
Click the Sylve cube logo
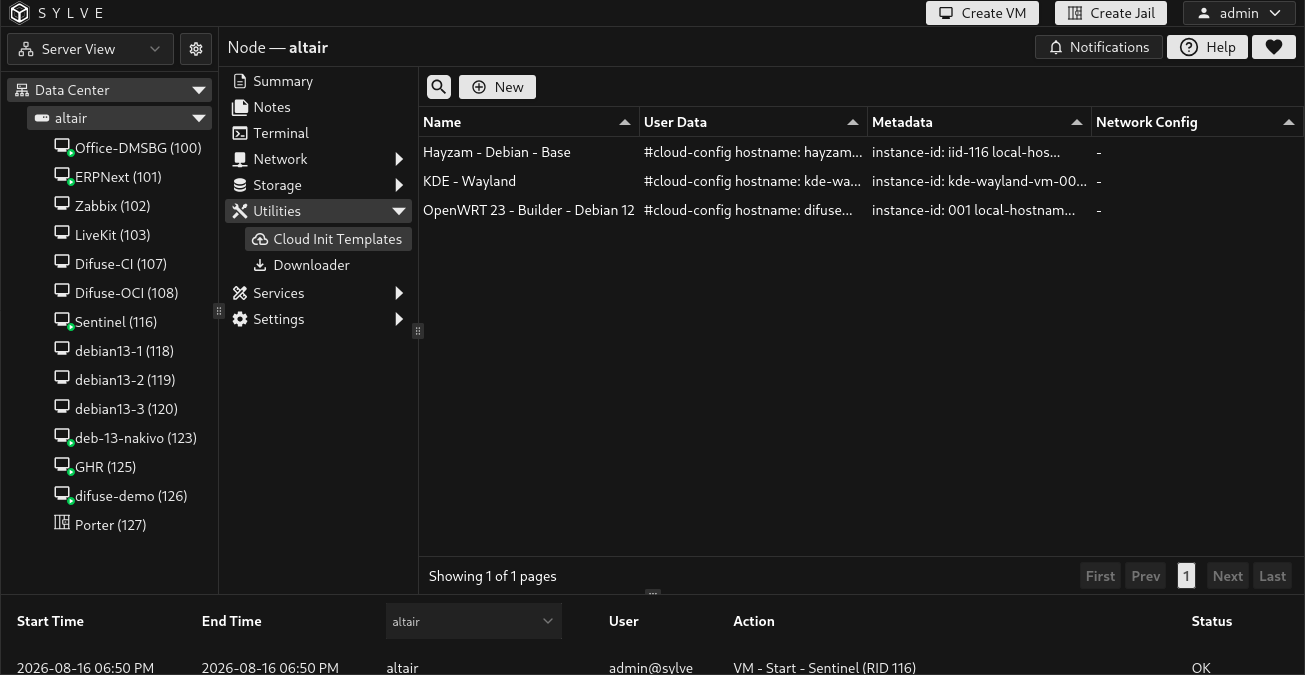20,13
